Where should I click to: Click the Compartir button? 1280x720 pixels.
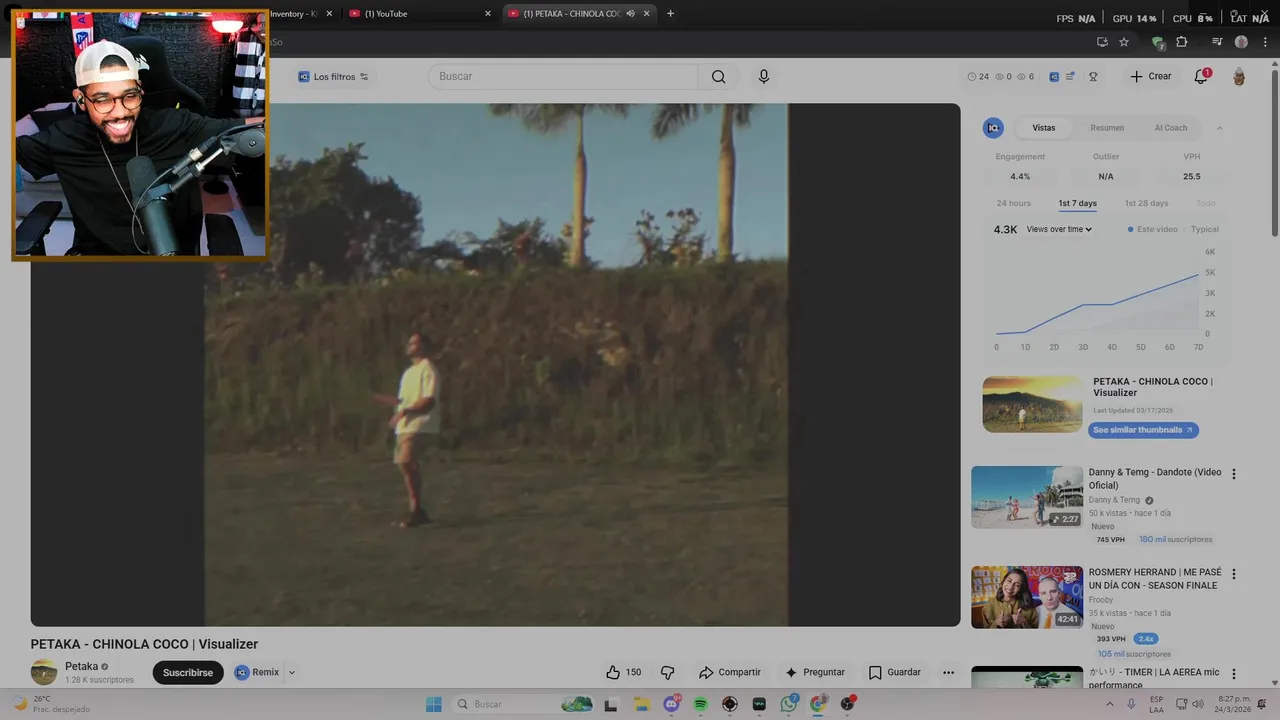[730, 672]
